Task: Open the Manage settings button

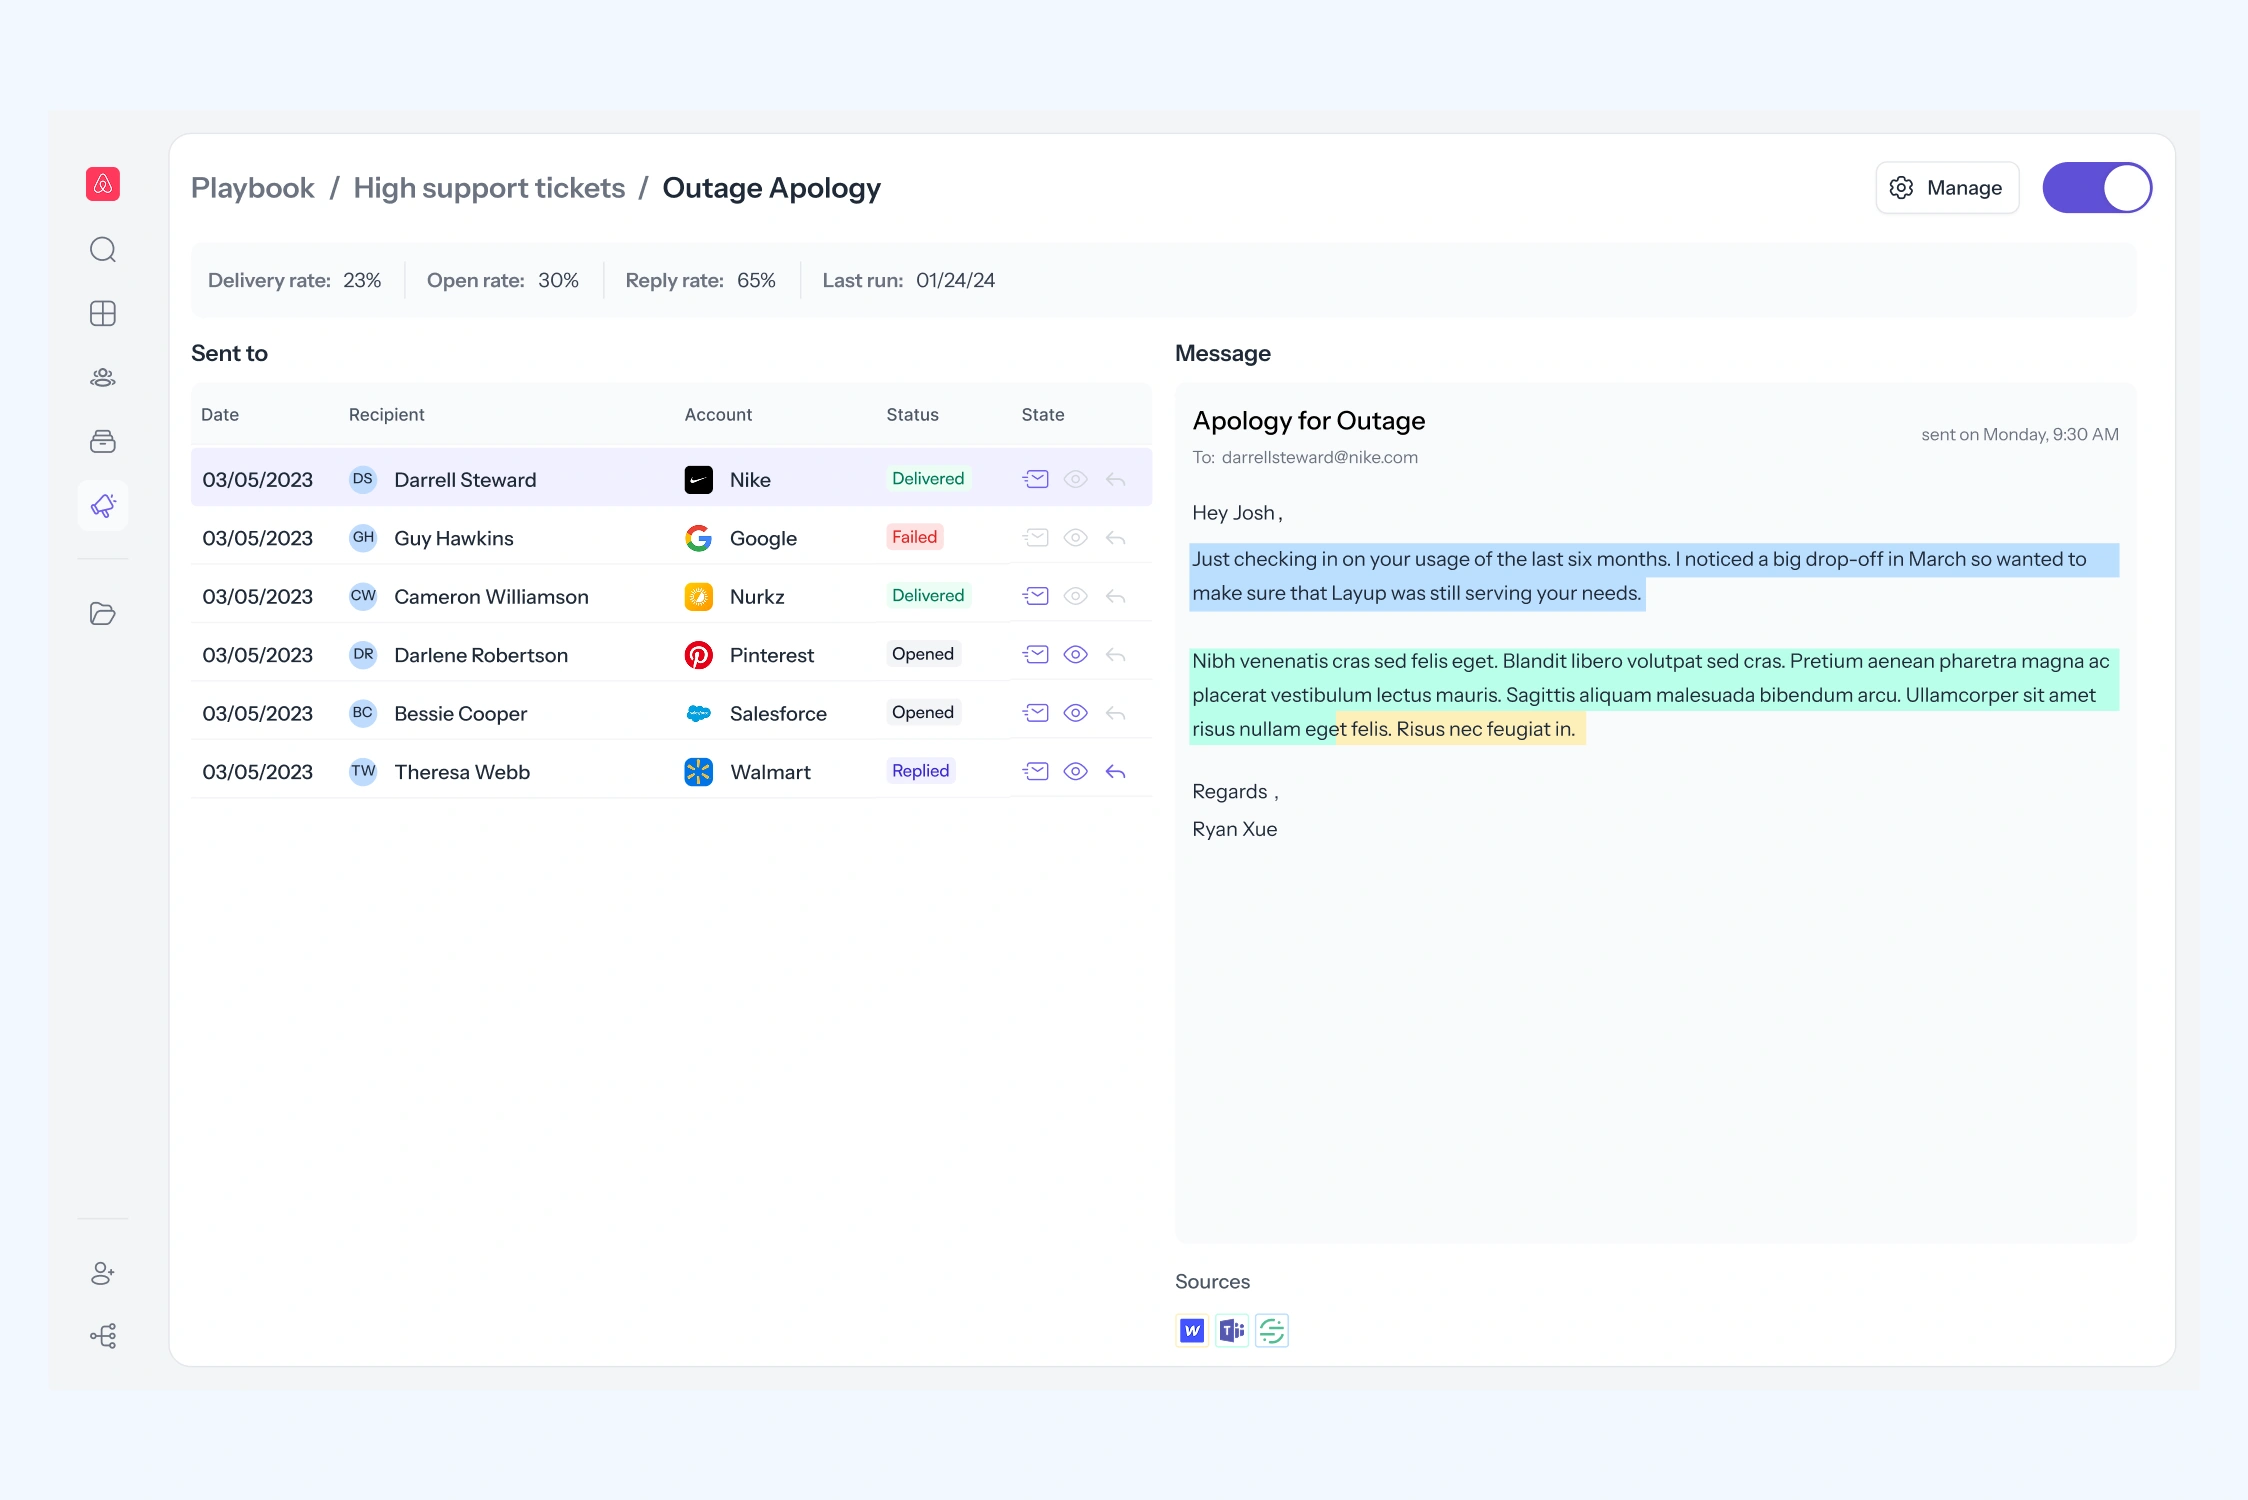Action: (1946, 188)
